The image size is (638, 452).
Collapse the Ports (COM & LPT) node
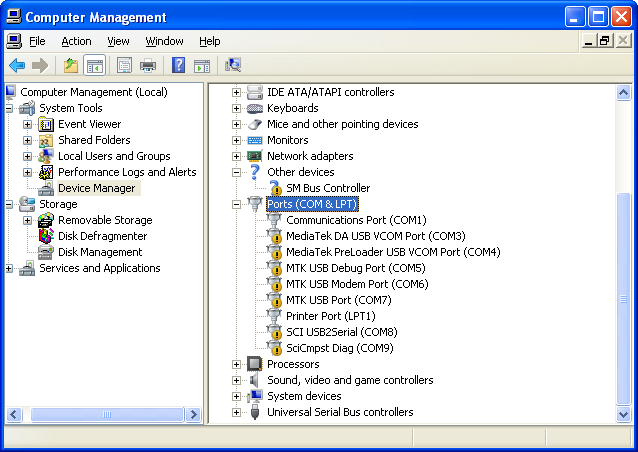(237, 204)
